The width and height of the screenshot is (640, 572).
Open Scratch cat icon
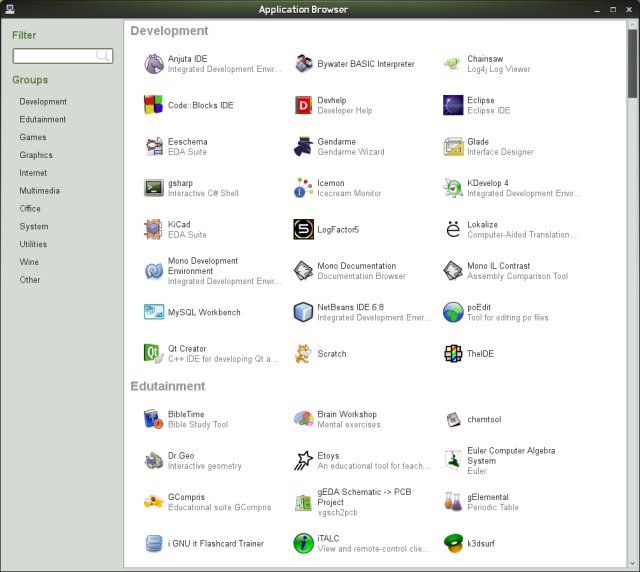[x=303, y=353]
